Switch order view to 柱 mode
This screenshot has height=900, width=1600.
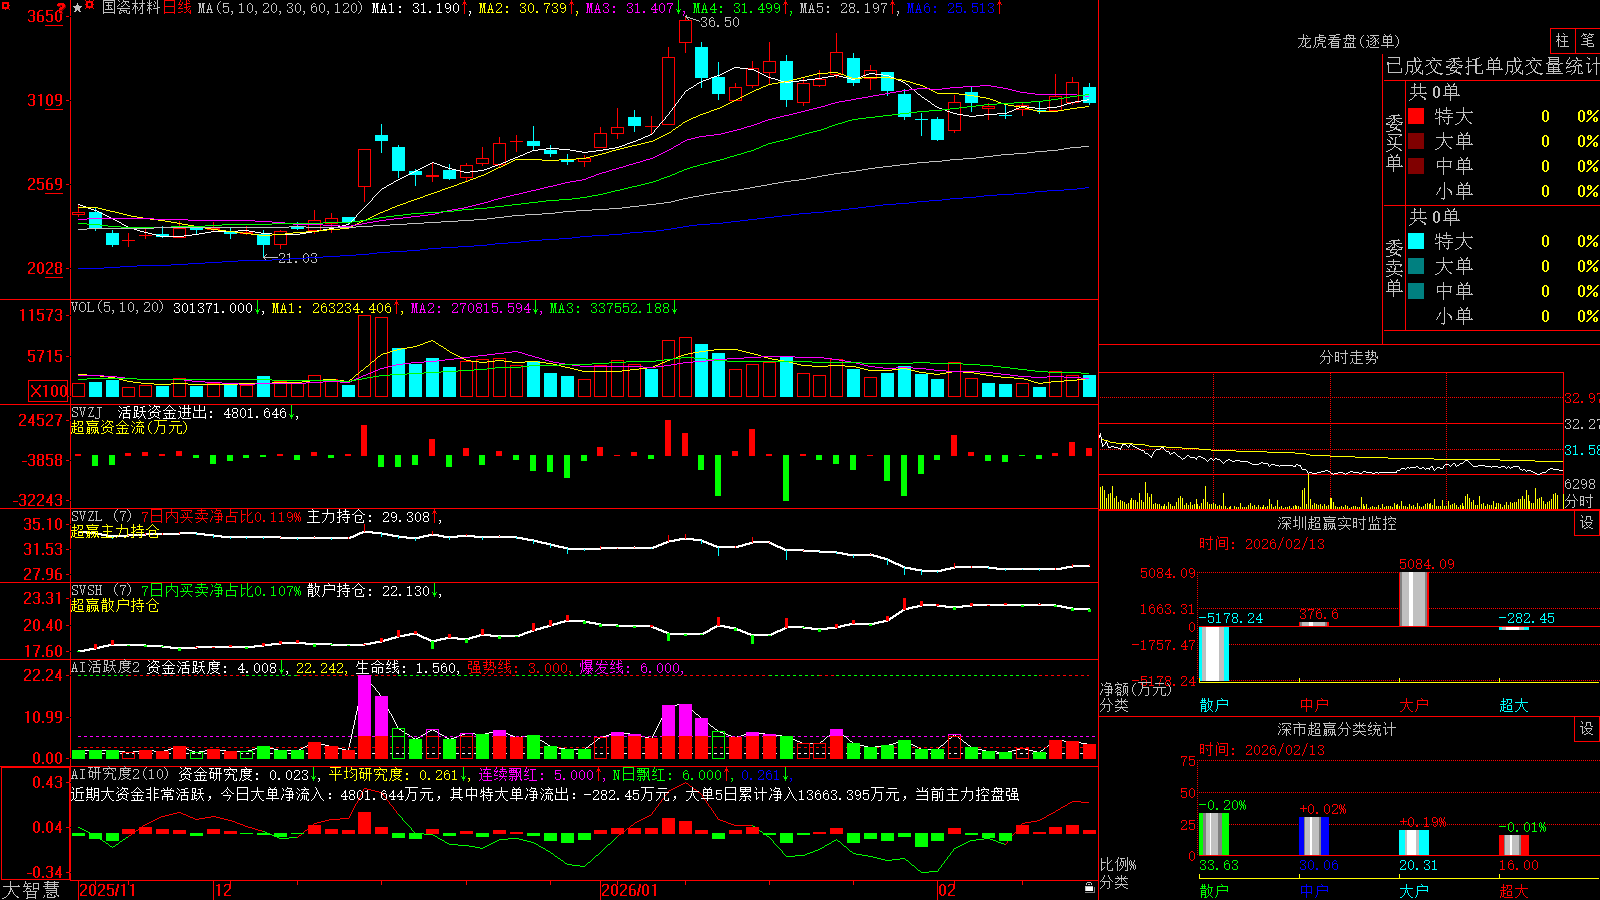click(1562, 41)
